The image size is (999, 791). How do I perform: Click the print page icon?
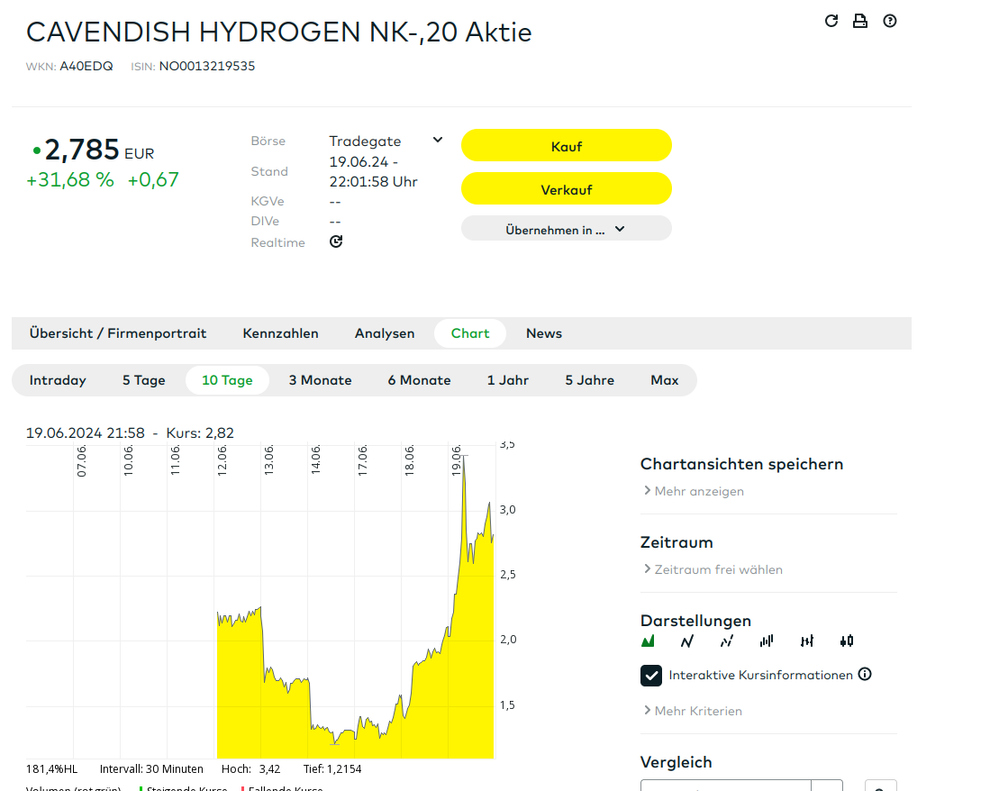point(860,21)
